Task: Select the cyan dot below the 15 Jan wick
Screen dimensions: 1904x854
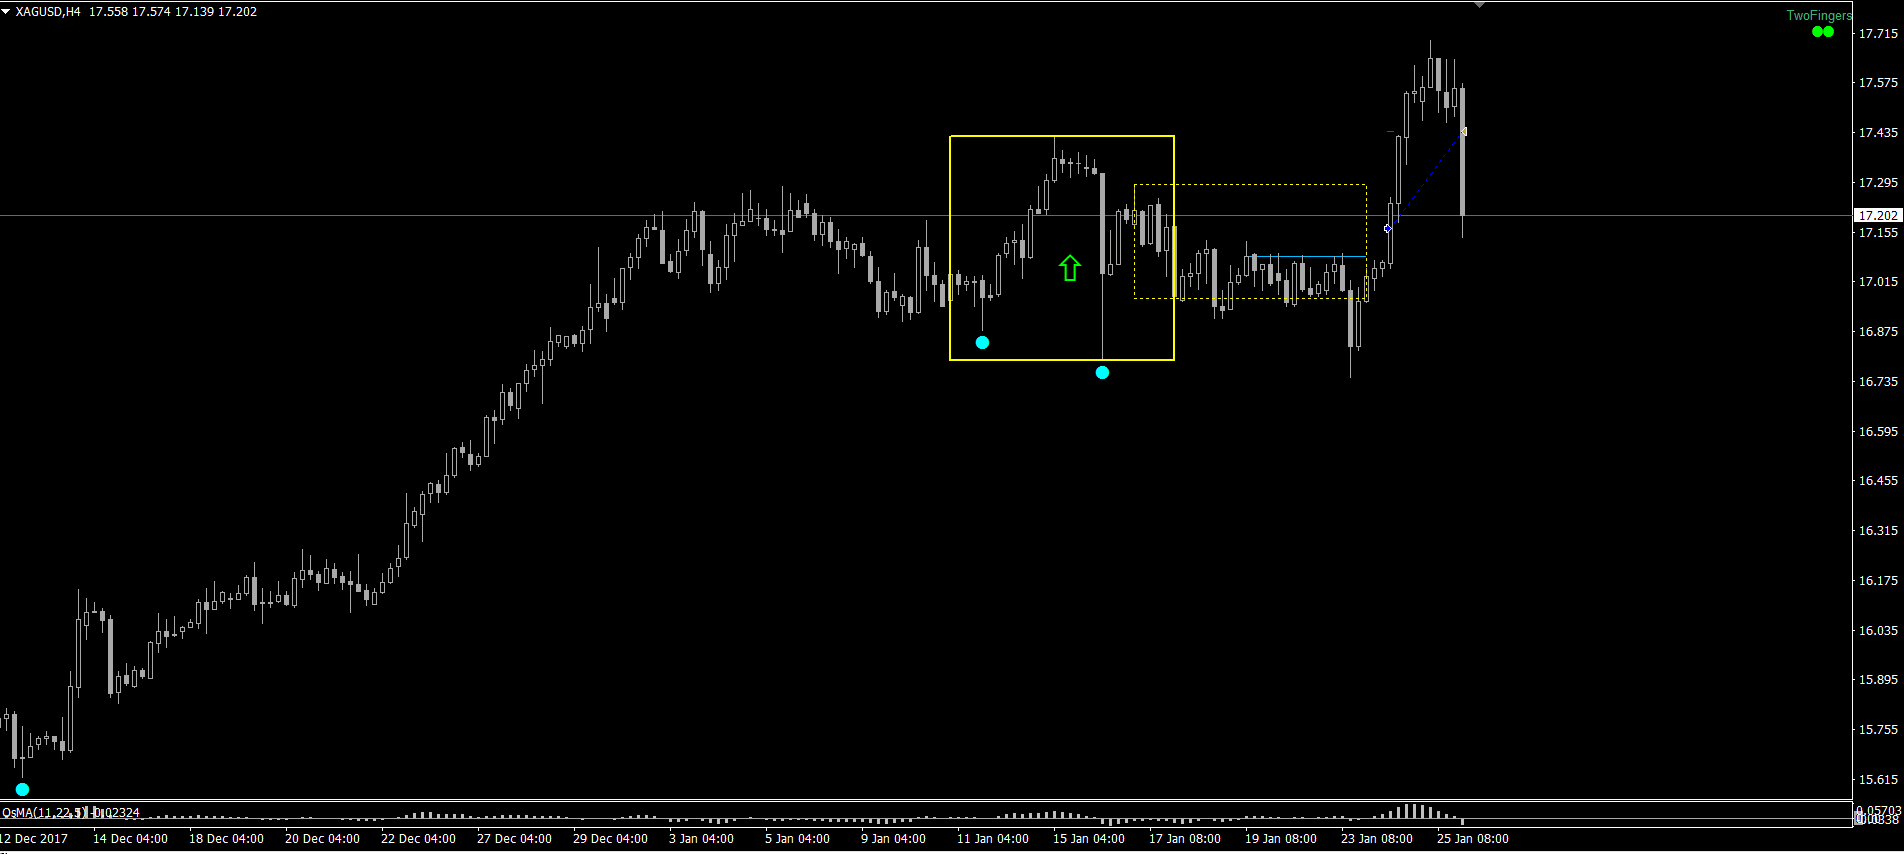Action: (1102, 372)
